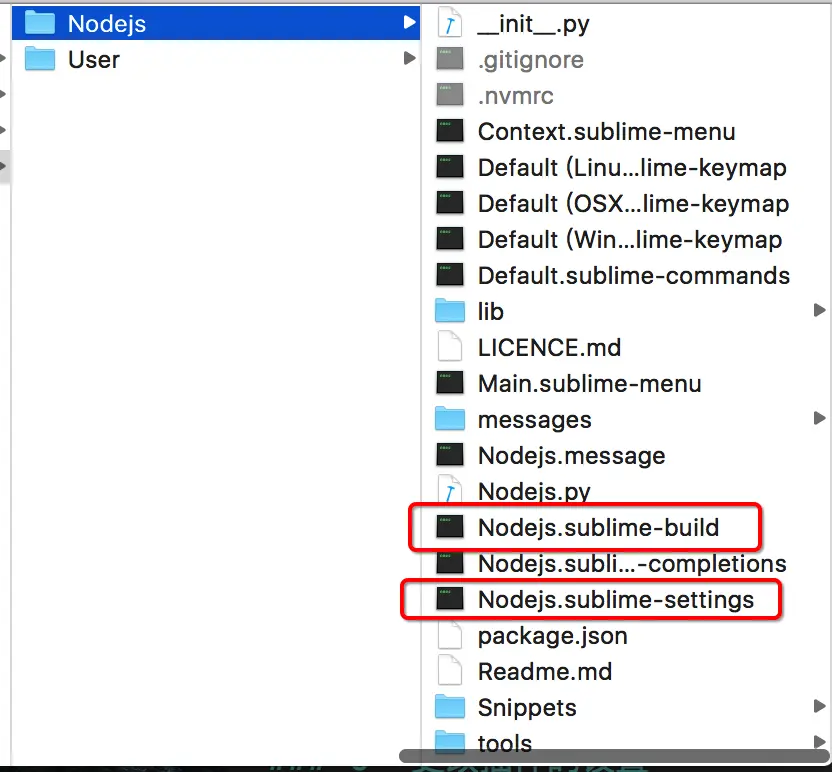
Task: Click the package.json document icon
Action: click(x=449, y=634)
